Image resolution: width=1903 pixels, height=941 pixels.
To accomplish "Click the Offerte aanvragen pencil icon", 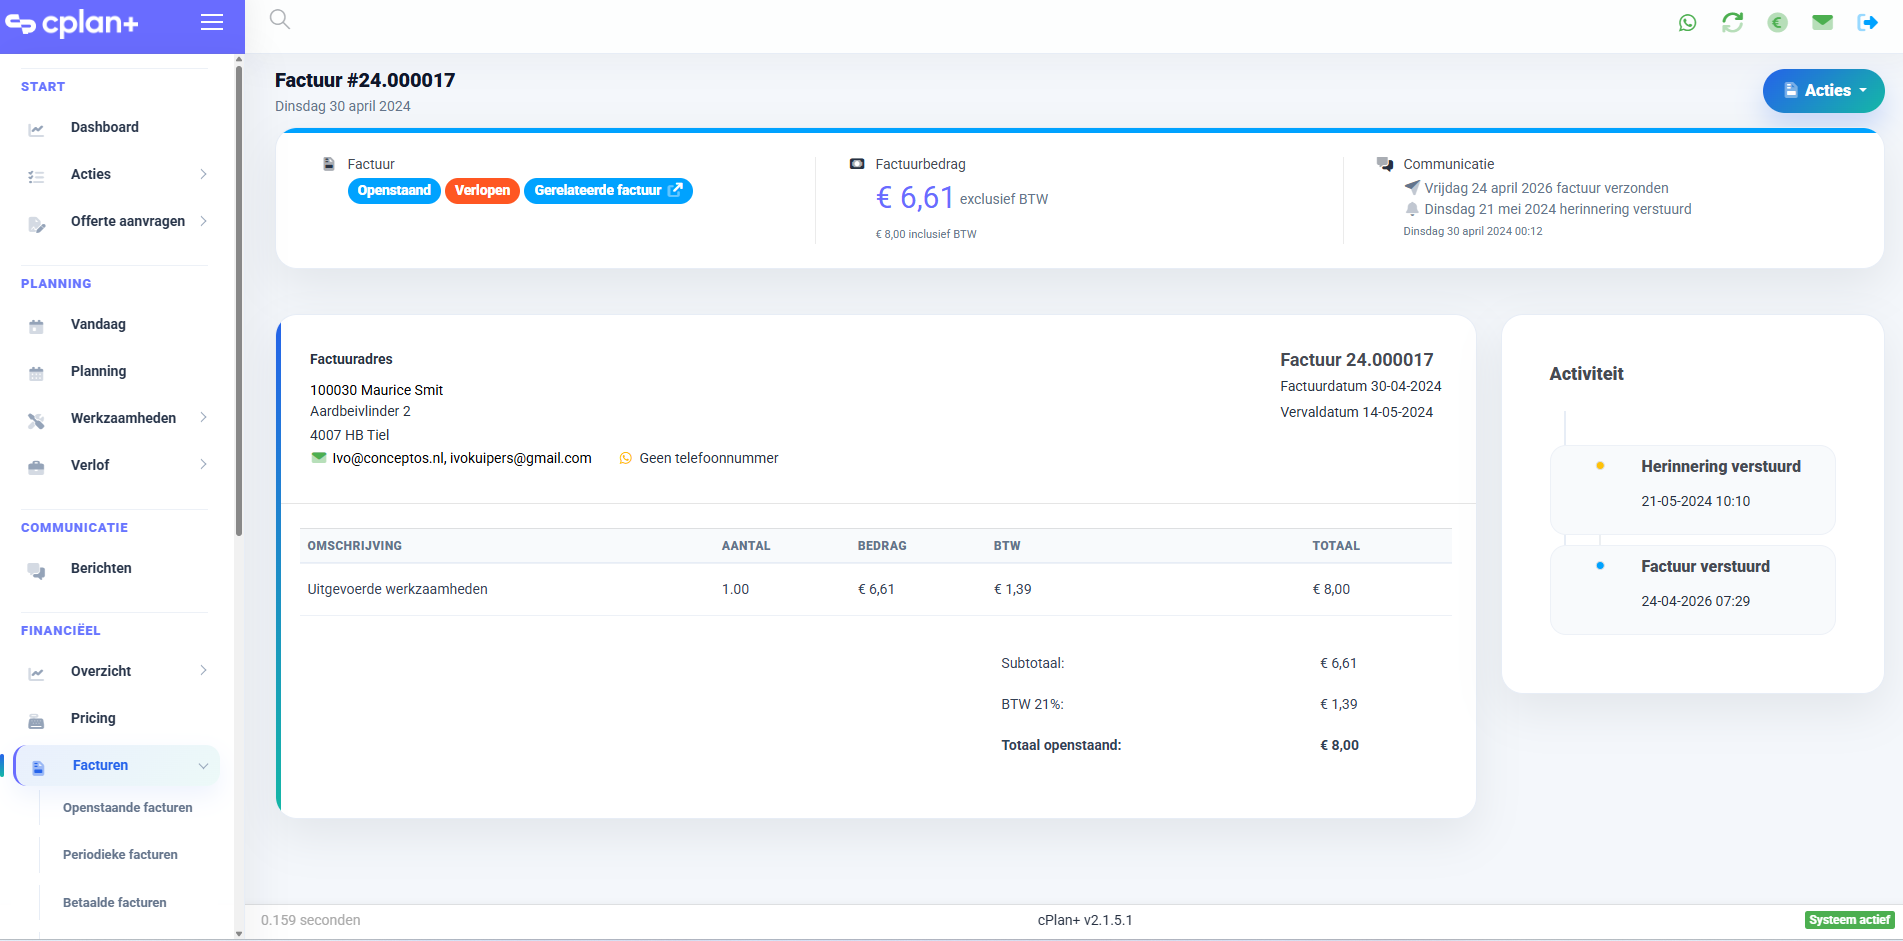I will pyautogui.click(x=36, y=224).
